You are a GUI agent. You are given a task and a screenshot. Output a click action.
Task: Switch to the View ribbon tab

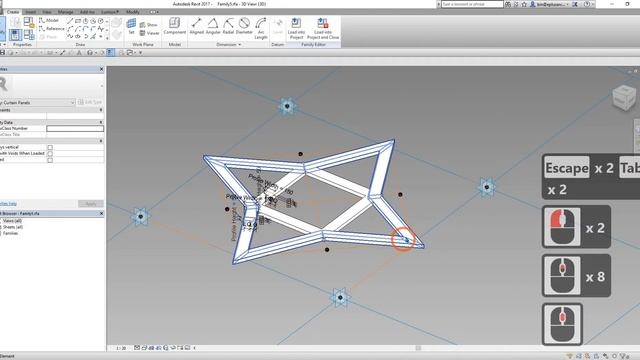[x=47, y=12]
